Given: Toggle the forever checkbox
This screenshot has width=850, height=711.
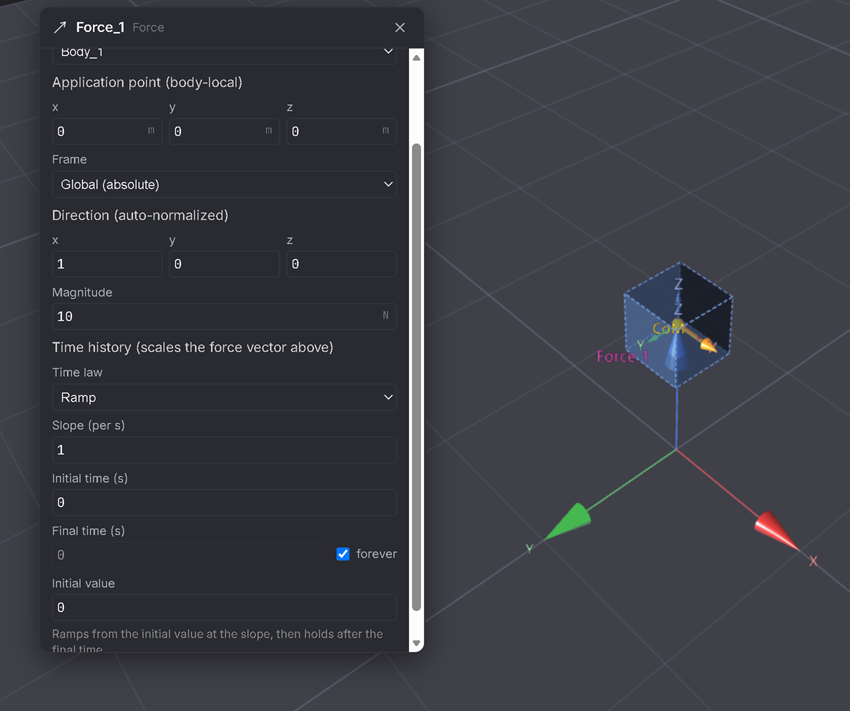Looking at the screenshot, I should [x=343, y=554].
